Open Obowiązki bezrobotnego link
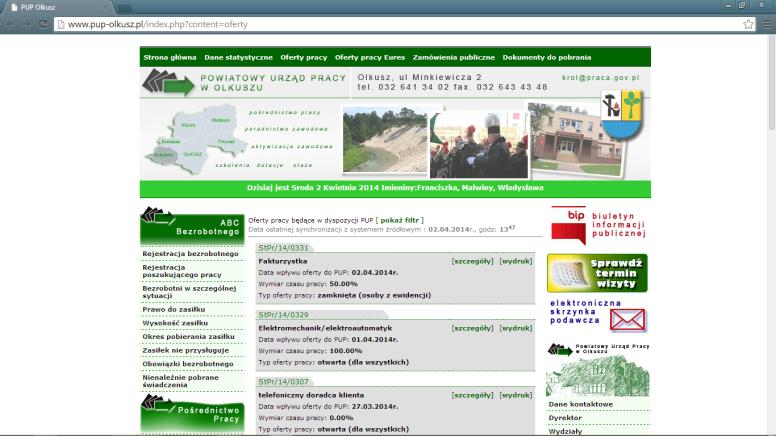 188,364
